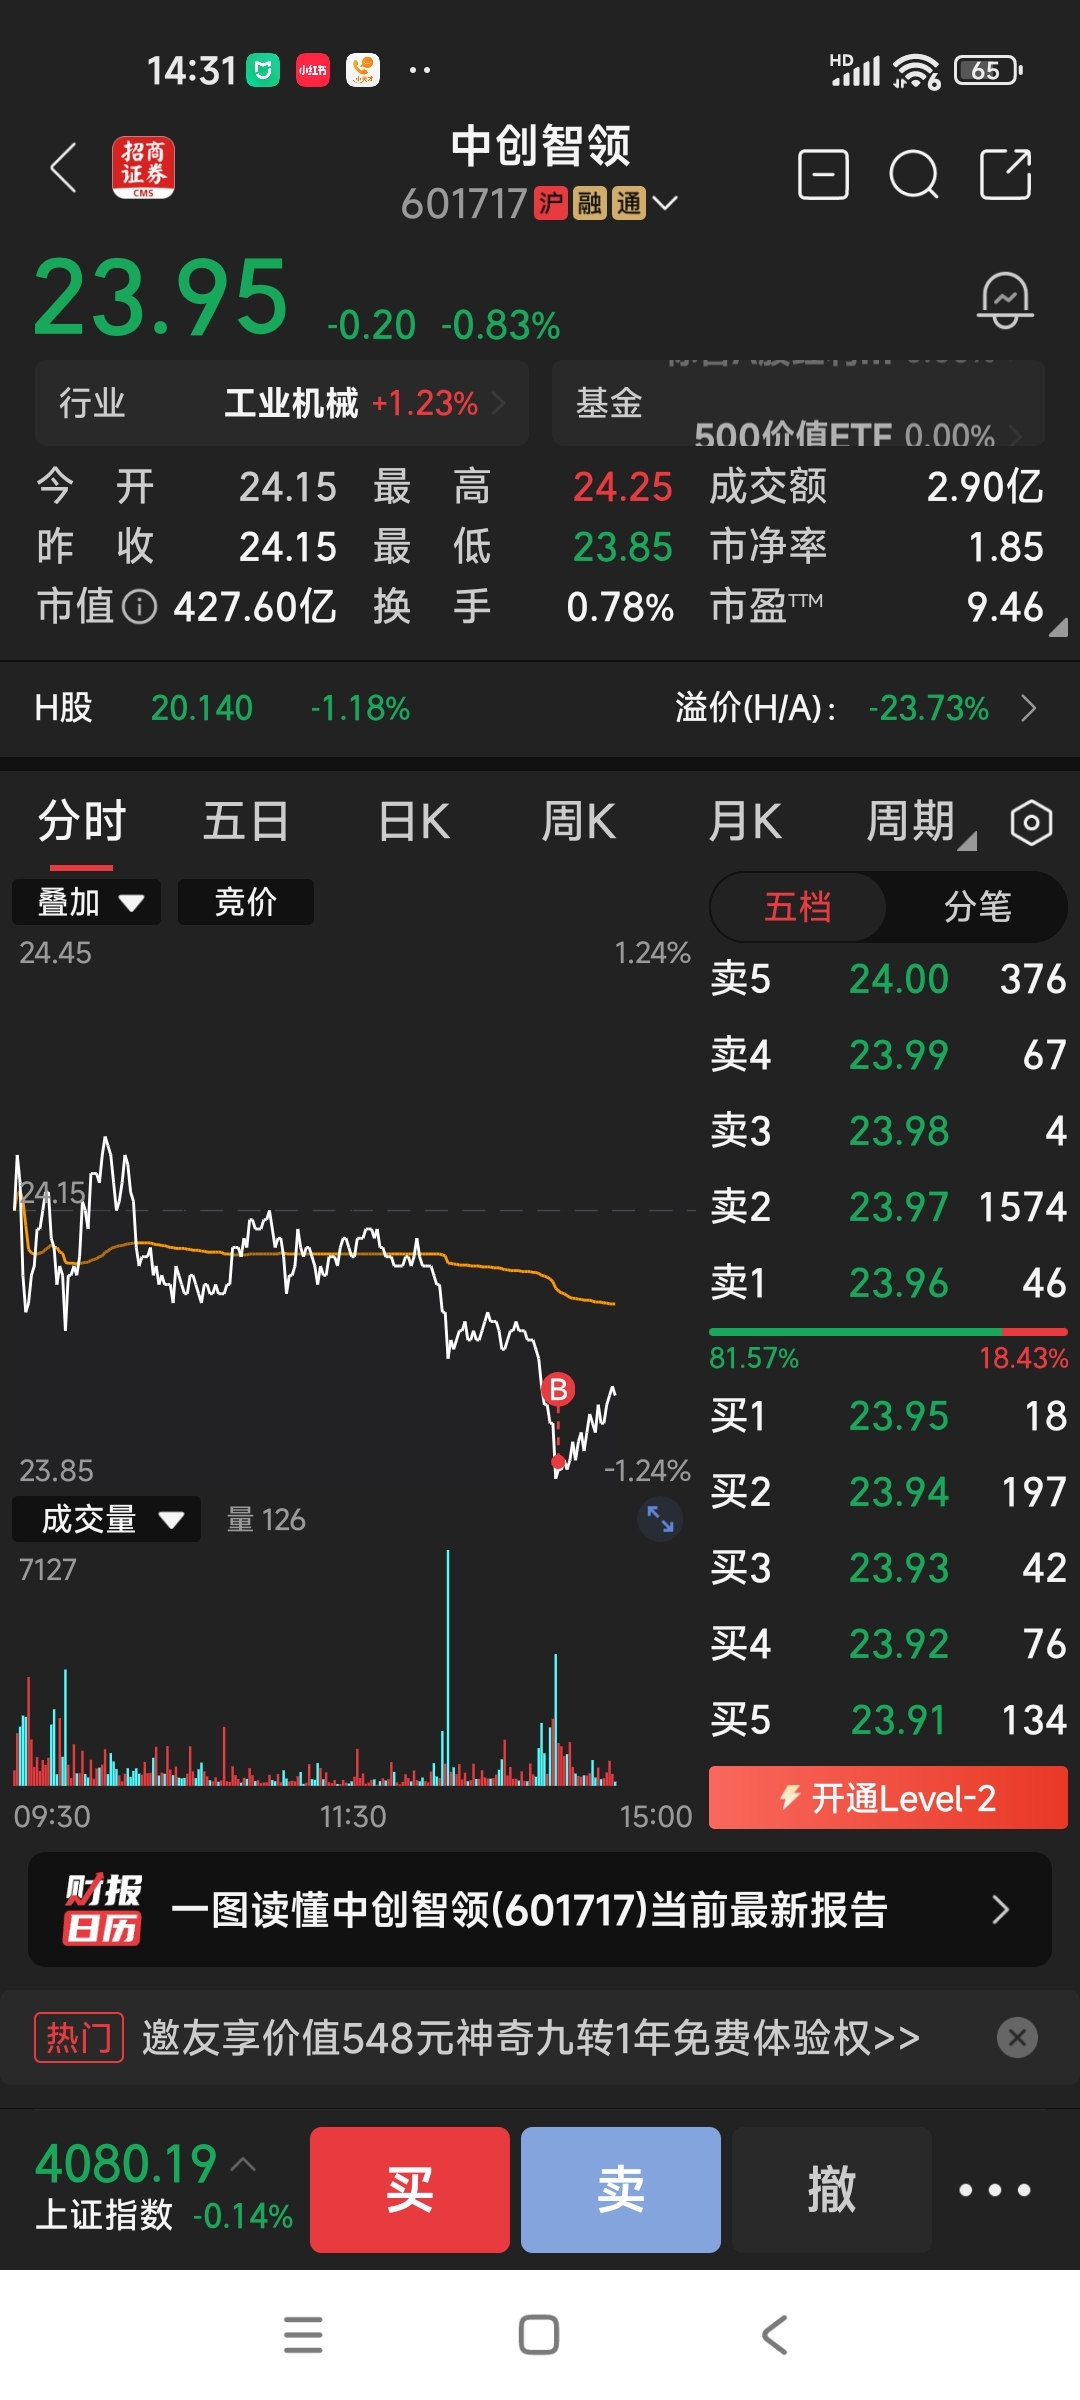Toggle 竞价 auction display
The image size is (1080, 2400).
[246, 902]
